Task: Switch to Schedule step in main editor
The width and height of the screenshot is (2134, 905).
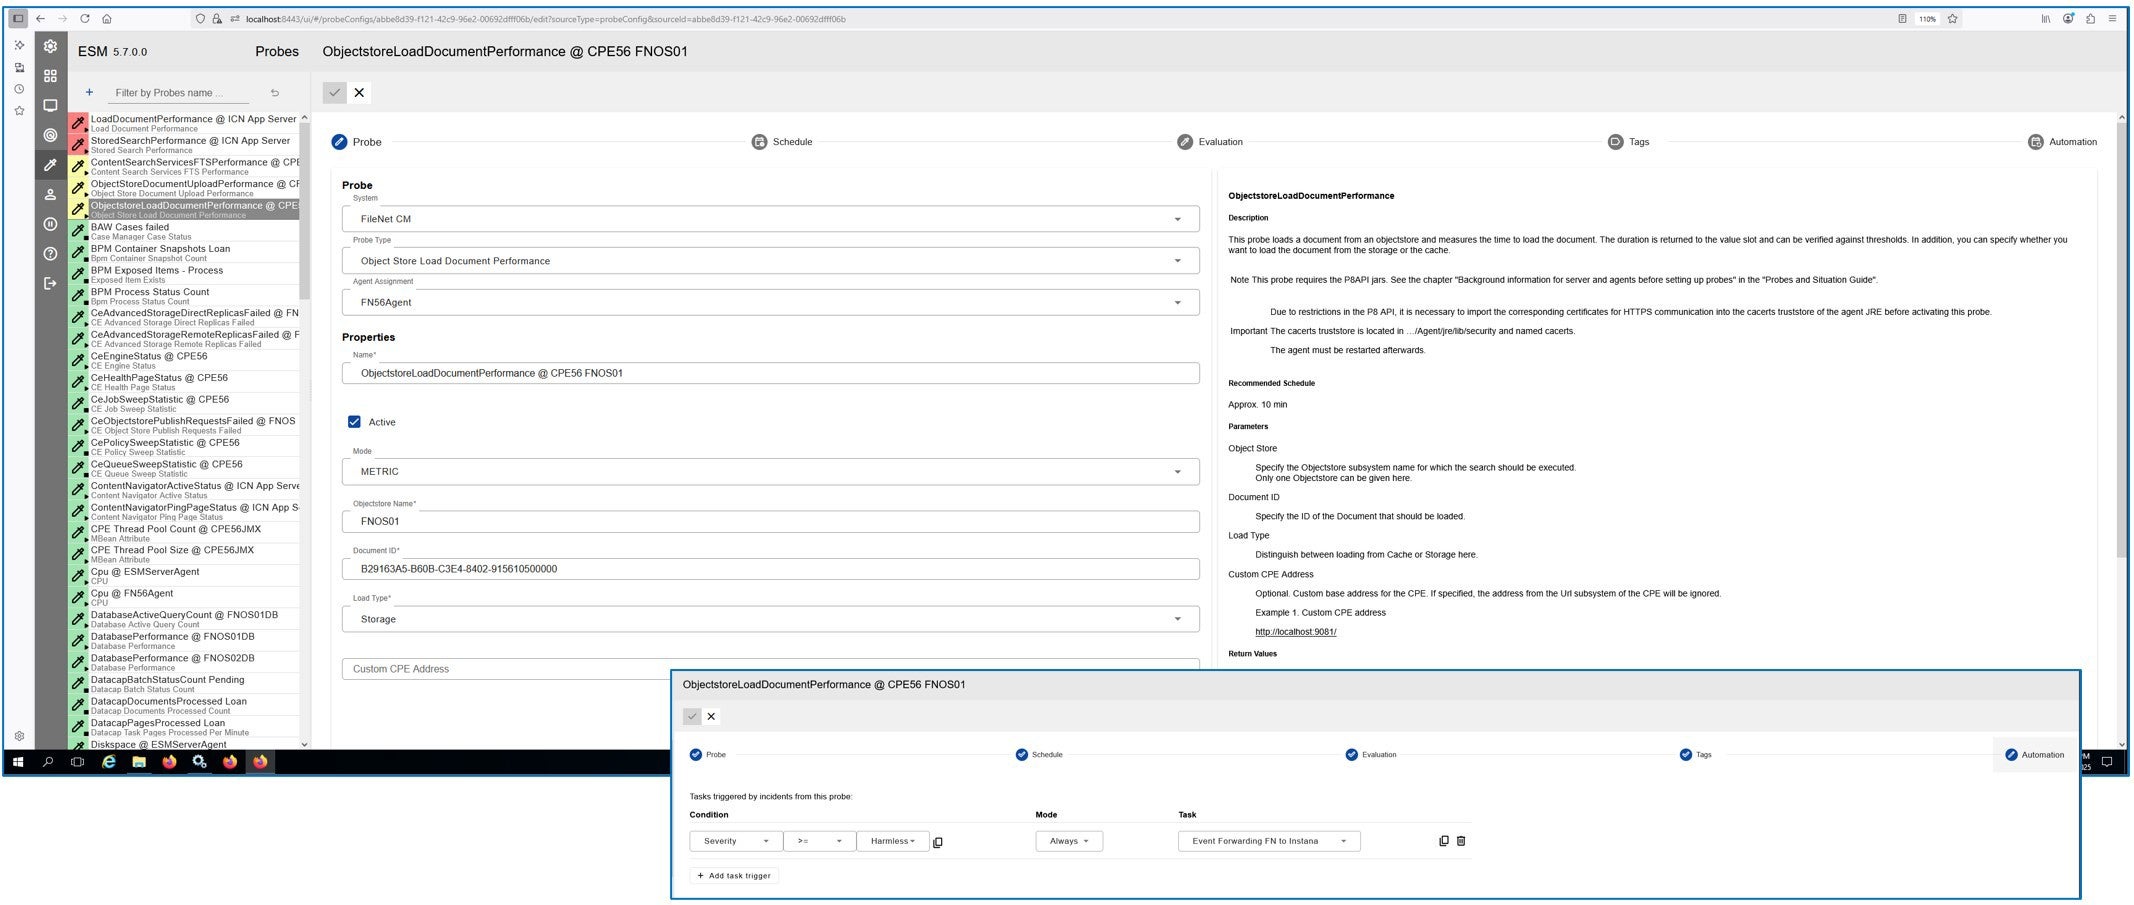Action: 782,142
